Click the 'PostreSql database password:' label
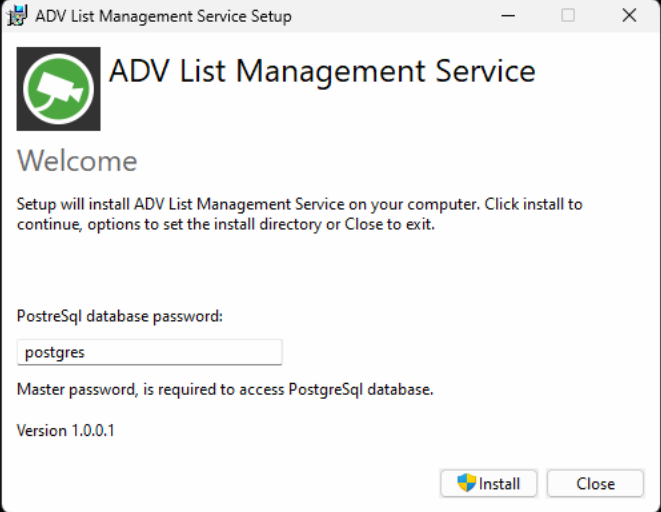 coord(120,316)
